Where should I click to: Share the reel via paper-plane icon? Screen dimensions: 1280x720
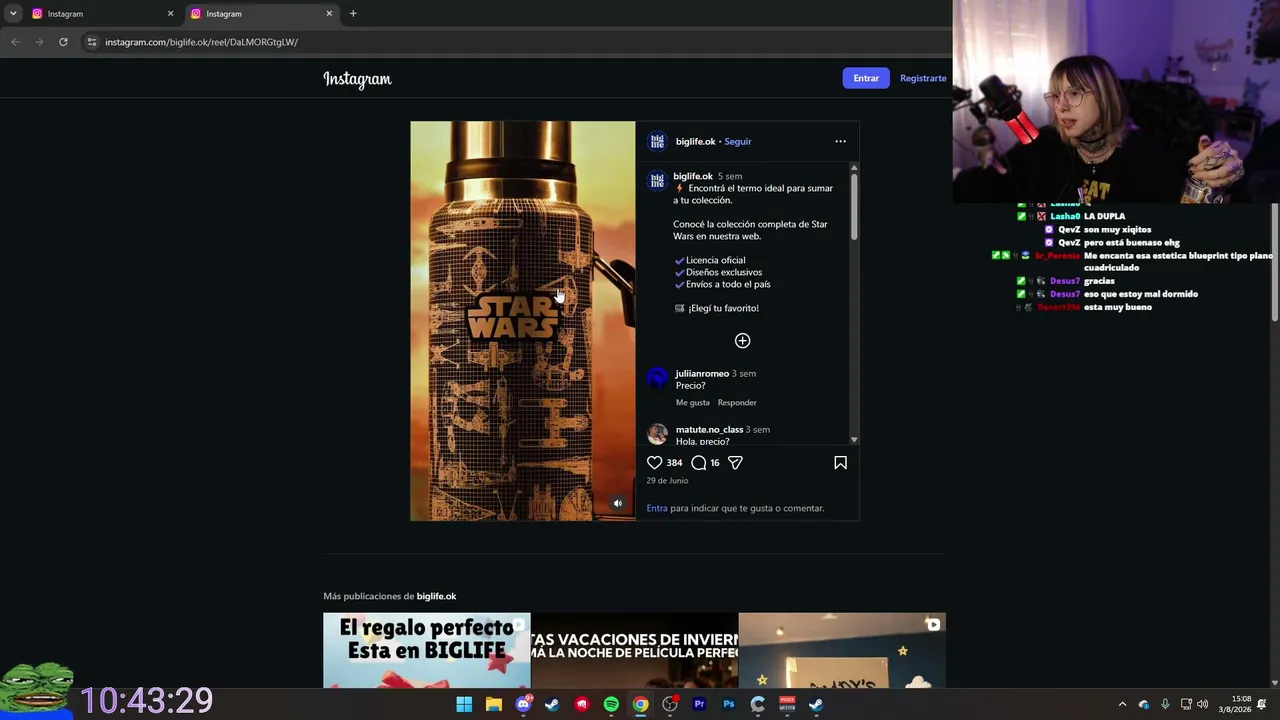735,463
